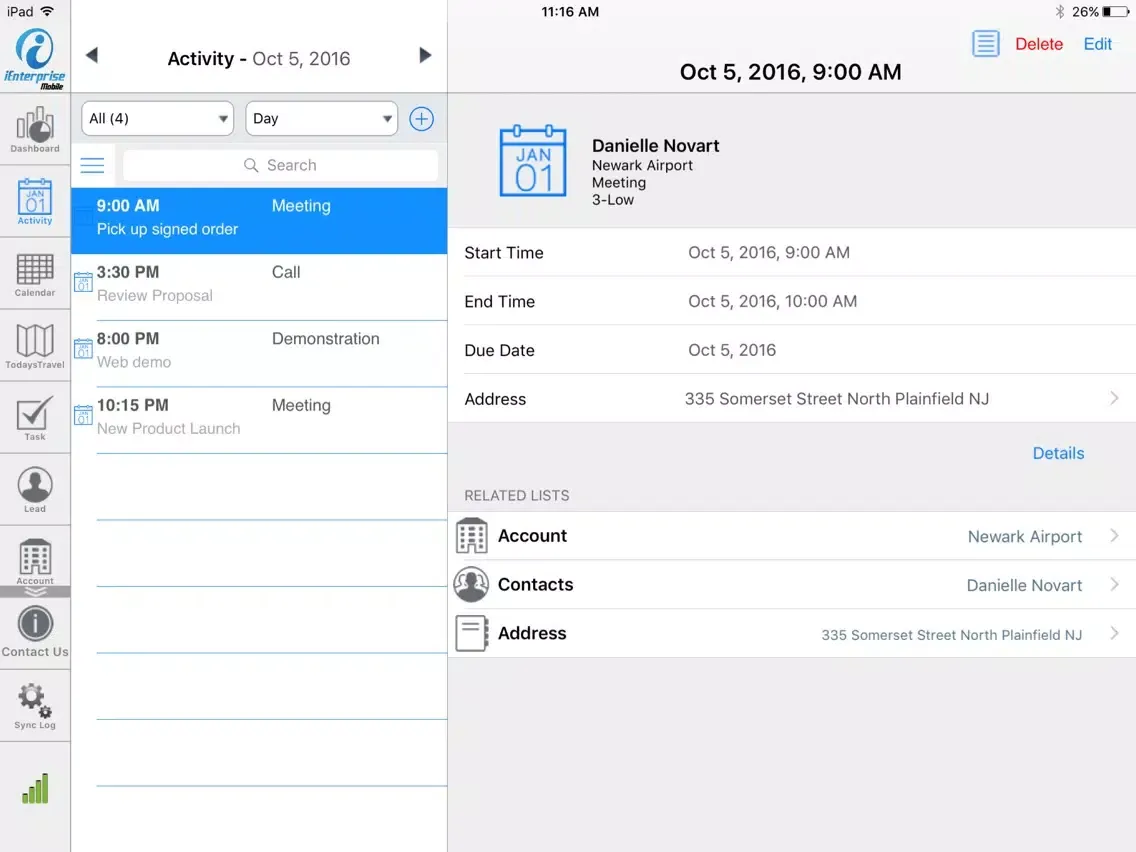Open the Account related list row
Viewport: 1136px width, 852px height.
792,536
